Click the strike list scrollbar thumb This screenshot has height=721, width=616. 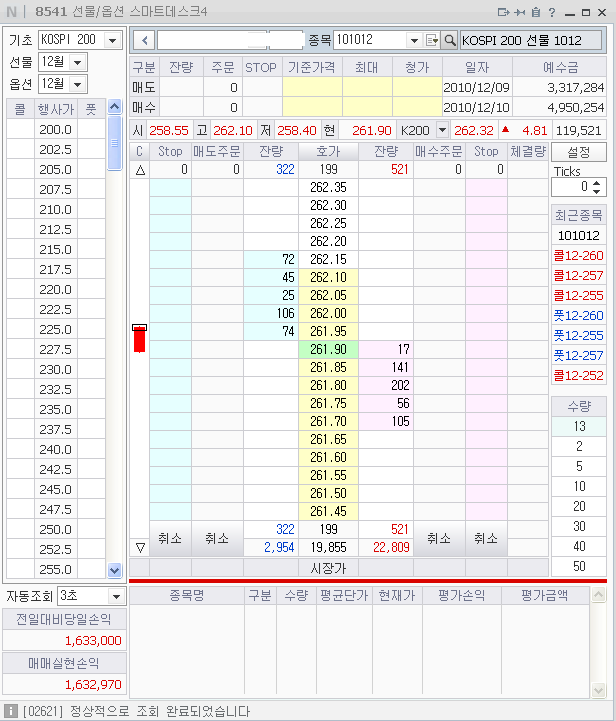pos(114,143)
